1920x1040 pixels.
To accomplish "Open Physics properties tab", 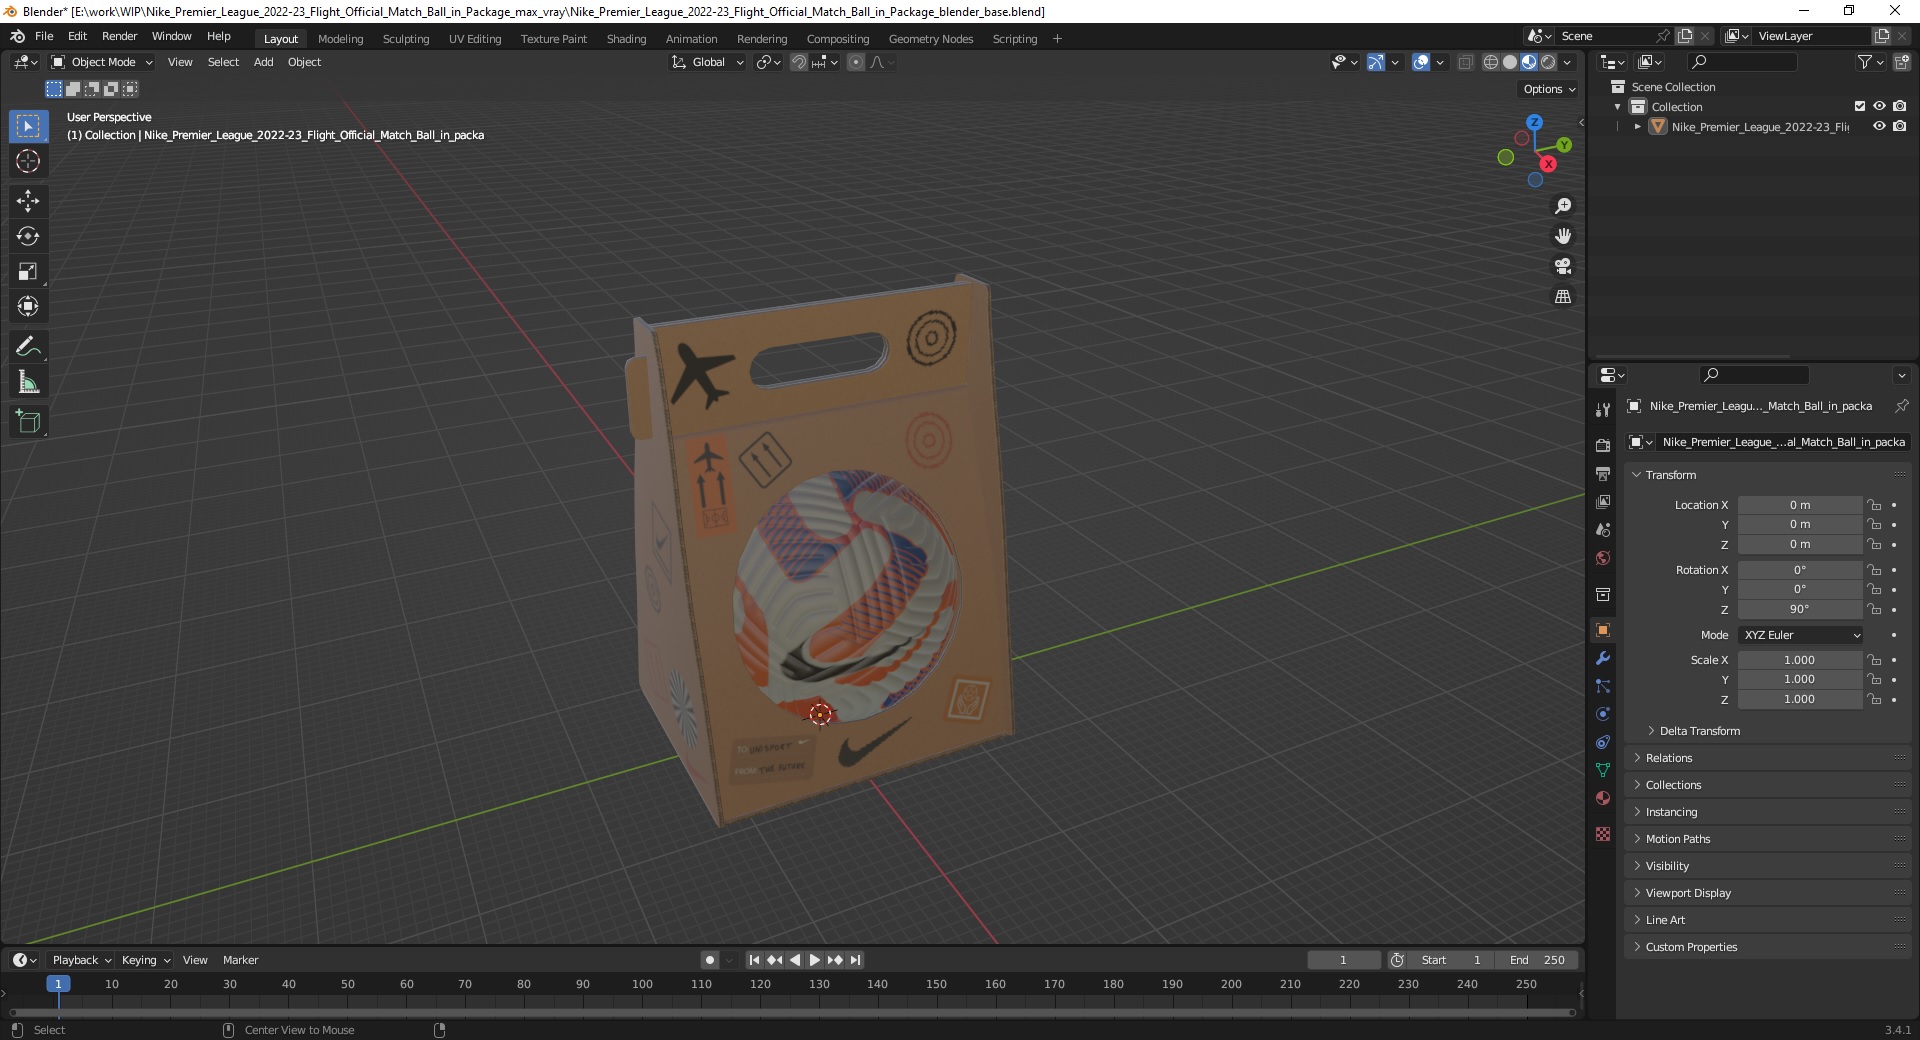I will click(1603, 714).
